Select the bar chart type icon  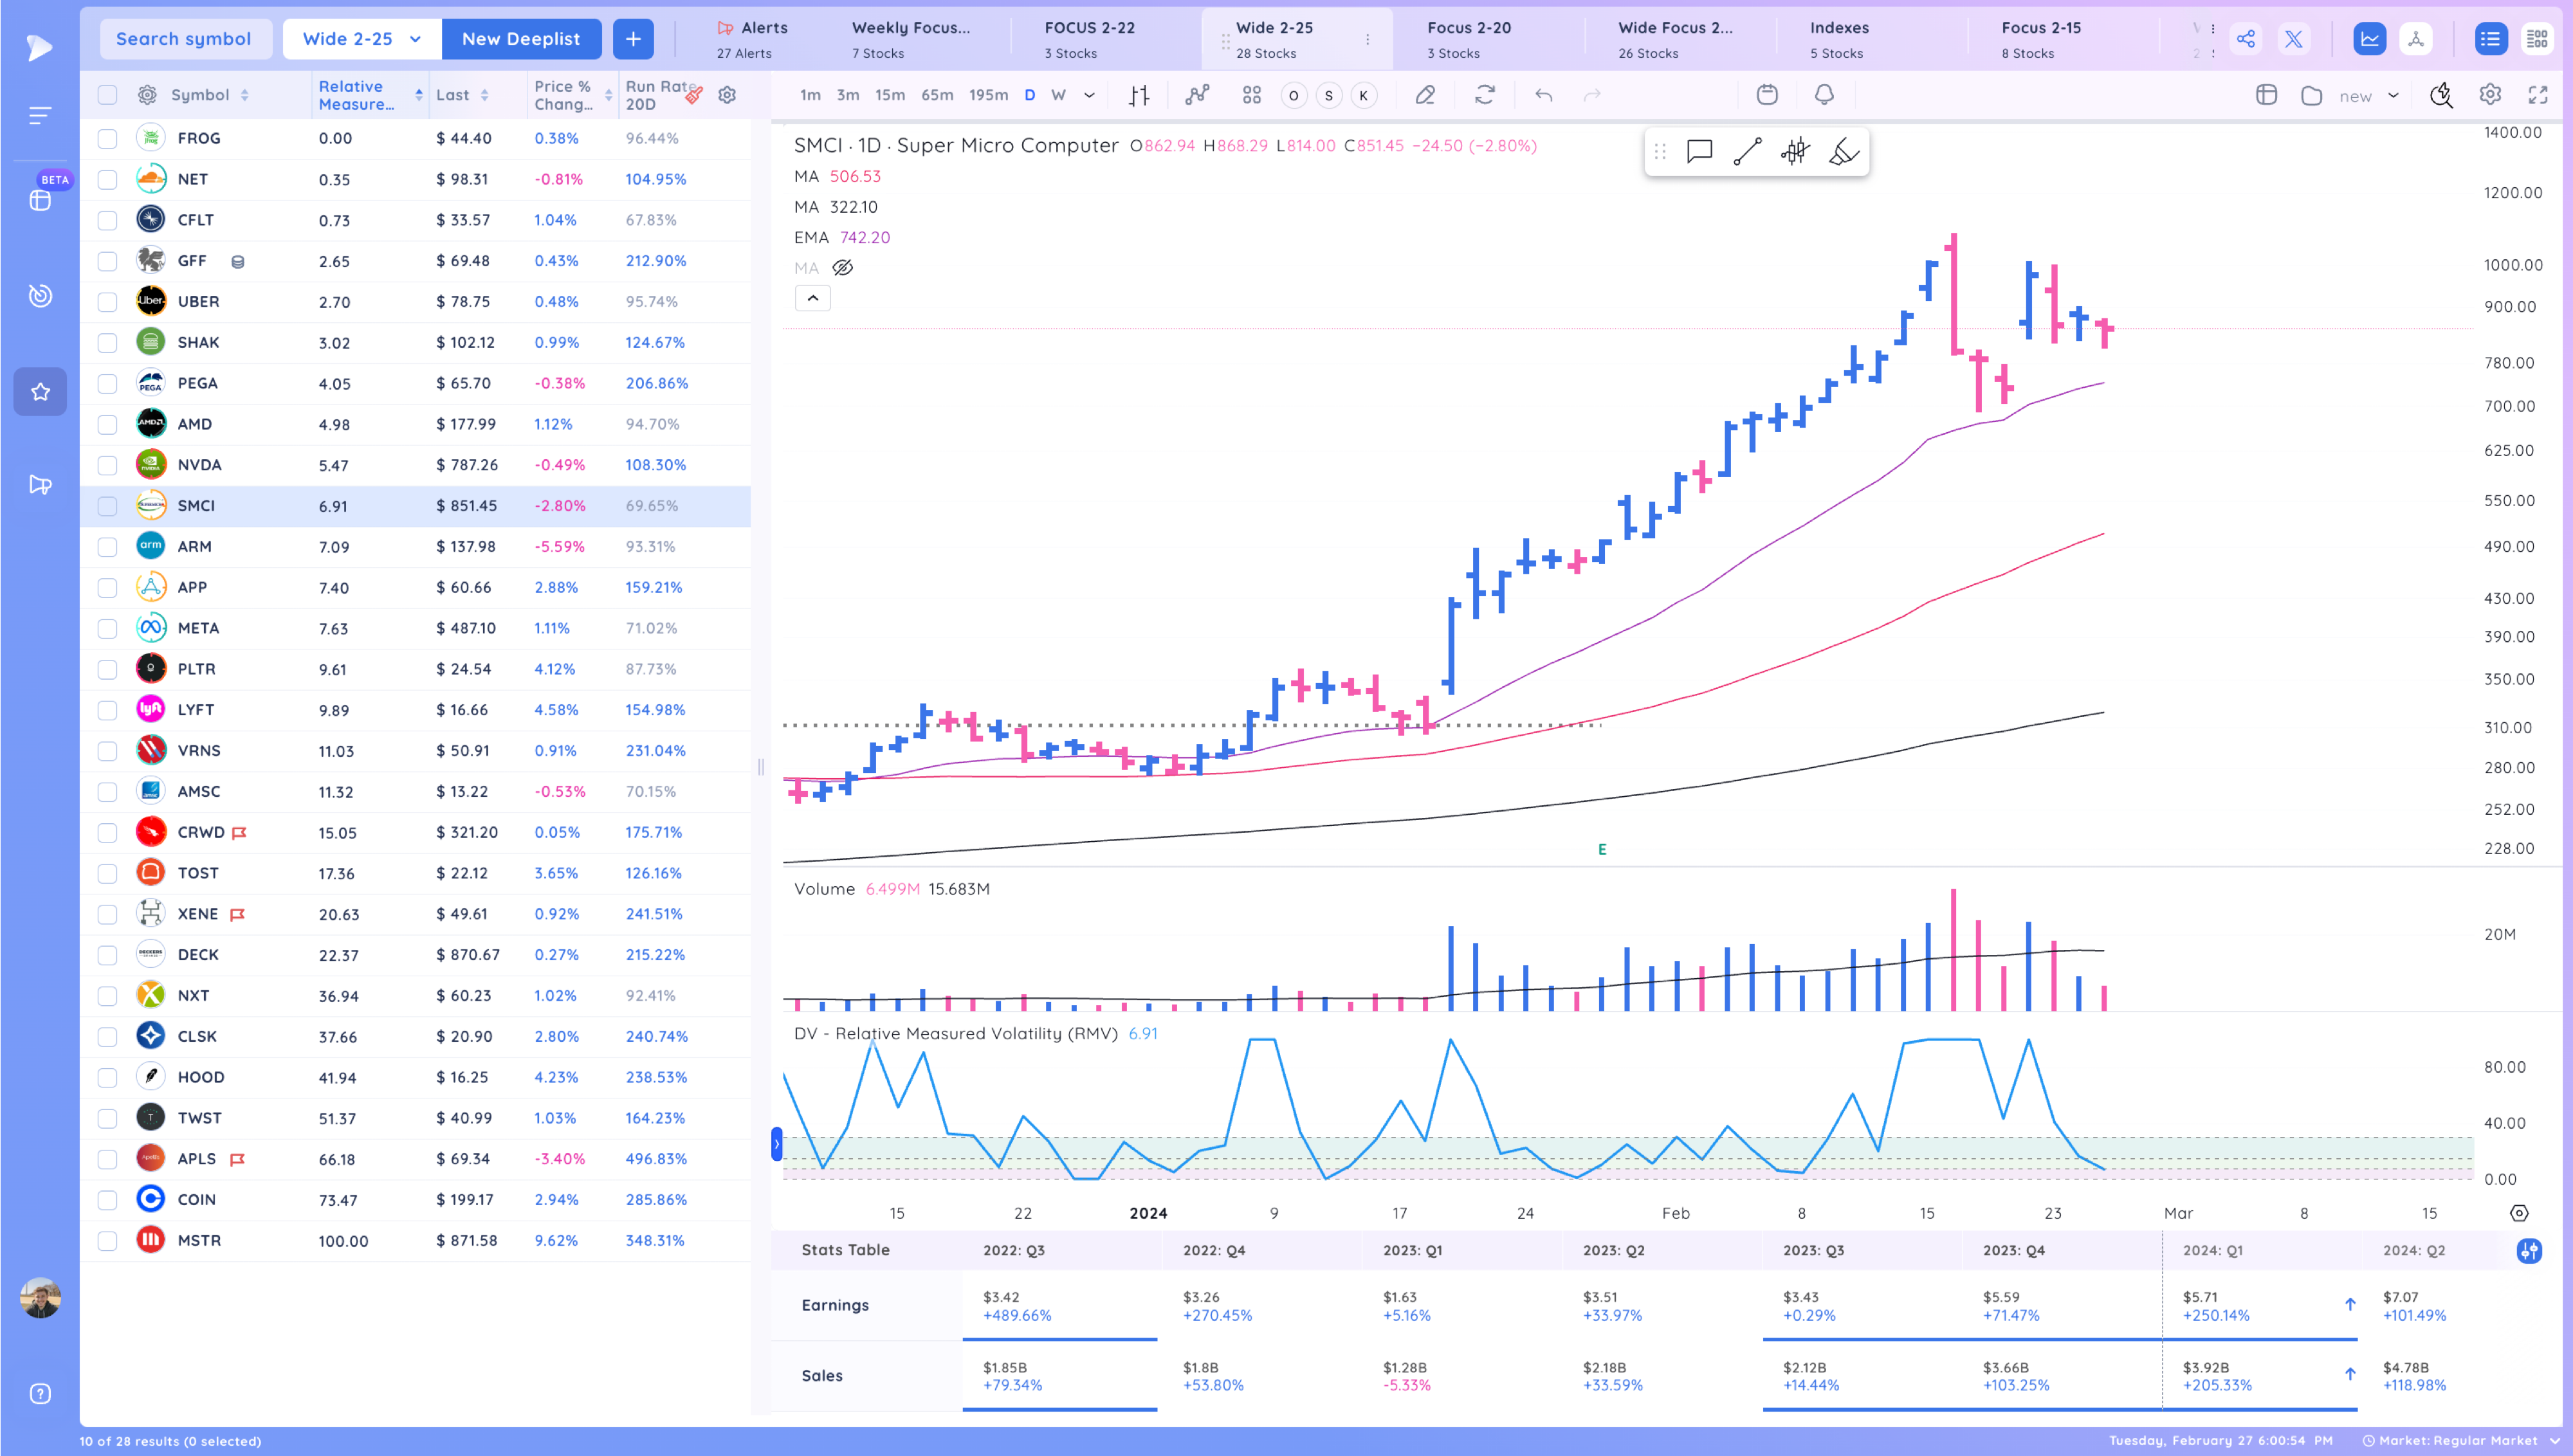point(1139,95)
